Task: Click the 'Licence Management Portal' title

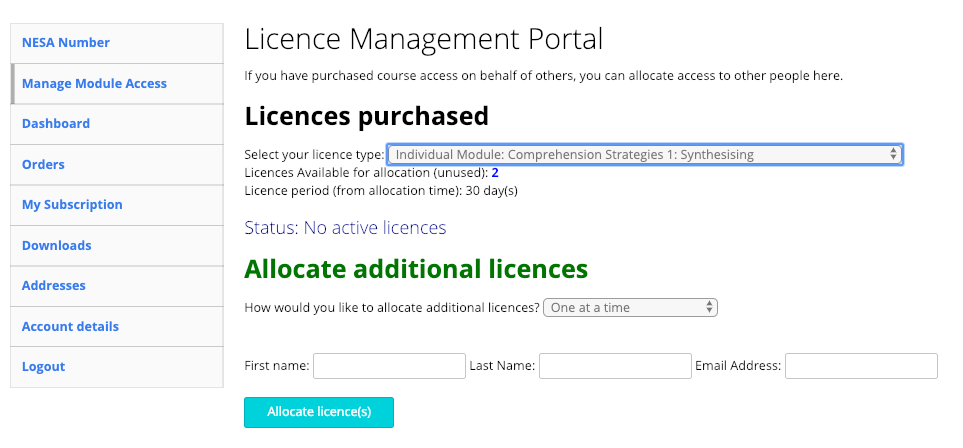Action: [x=424, y=40]
